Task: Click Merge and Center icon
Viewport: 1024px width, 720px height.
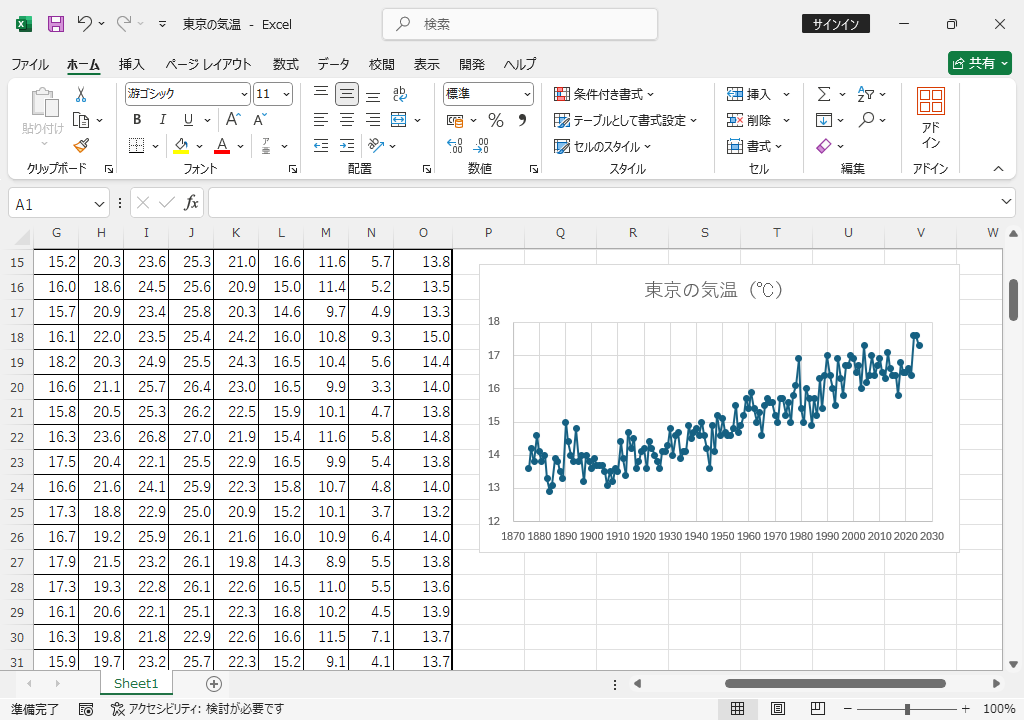Action: click(x=398, y=120)
